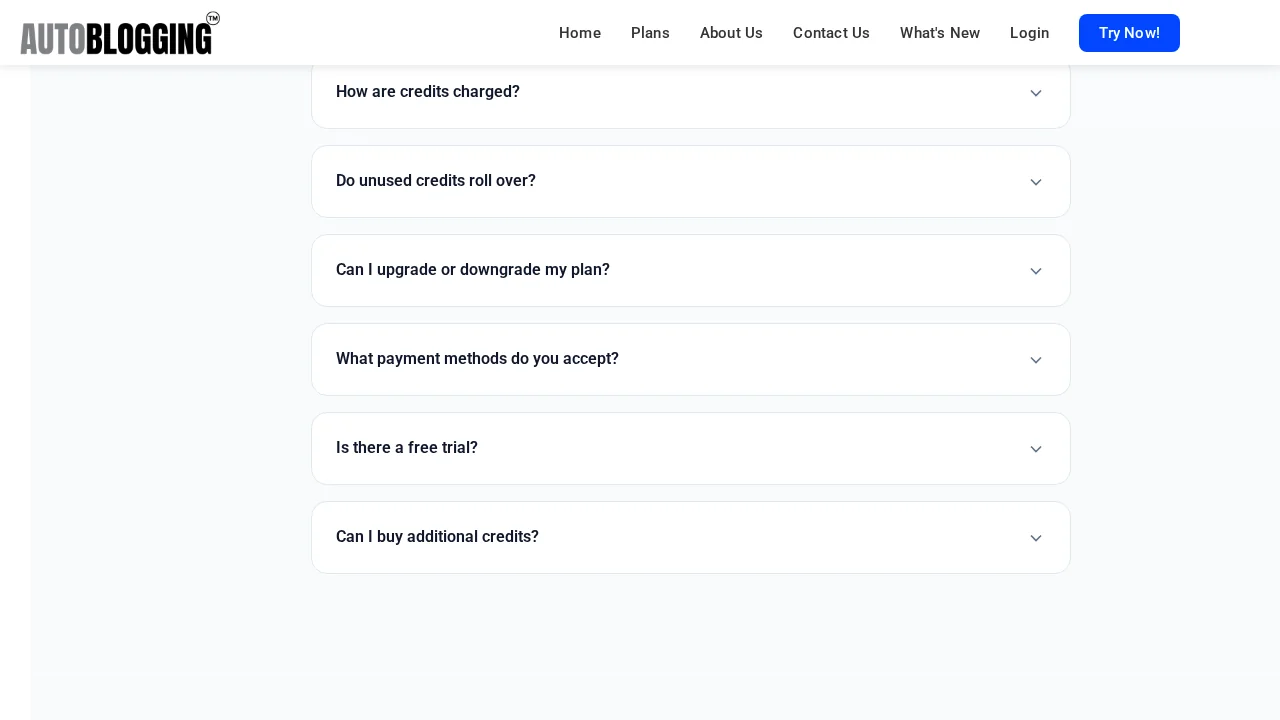Screen dimensions: 1280x720
Task: Open the About Us page
Action: pyautogui.click(x=731, y=33)
